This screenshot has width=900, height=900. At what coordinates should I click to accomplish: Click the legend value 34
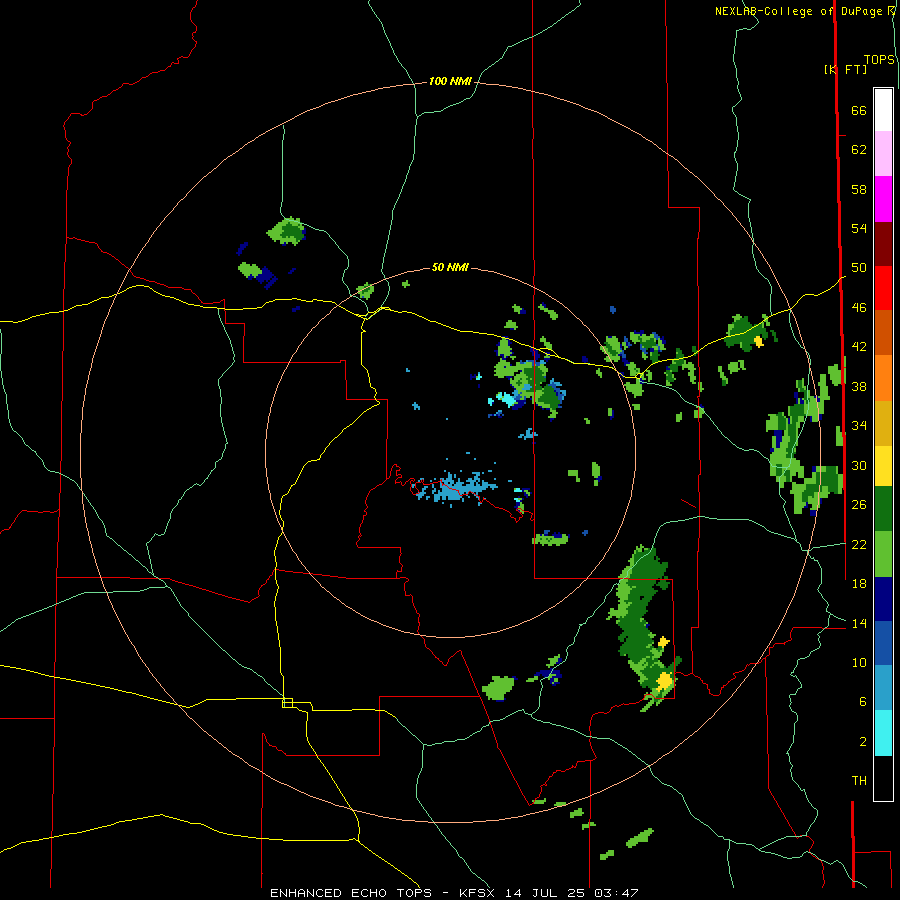859,426
